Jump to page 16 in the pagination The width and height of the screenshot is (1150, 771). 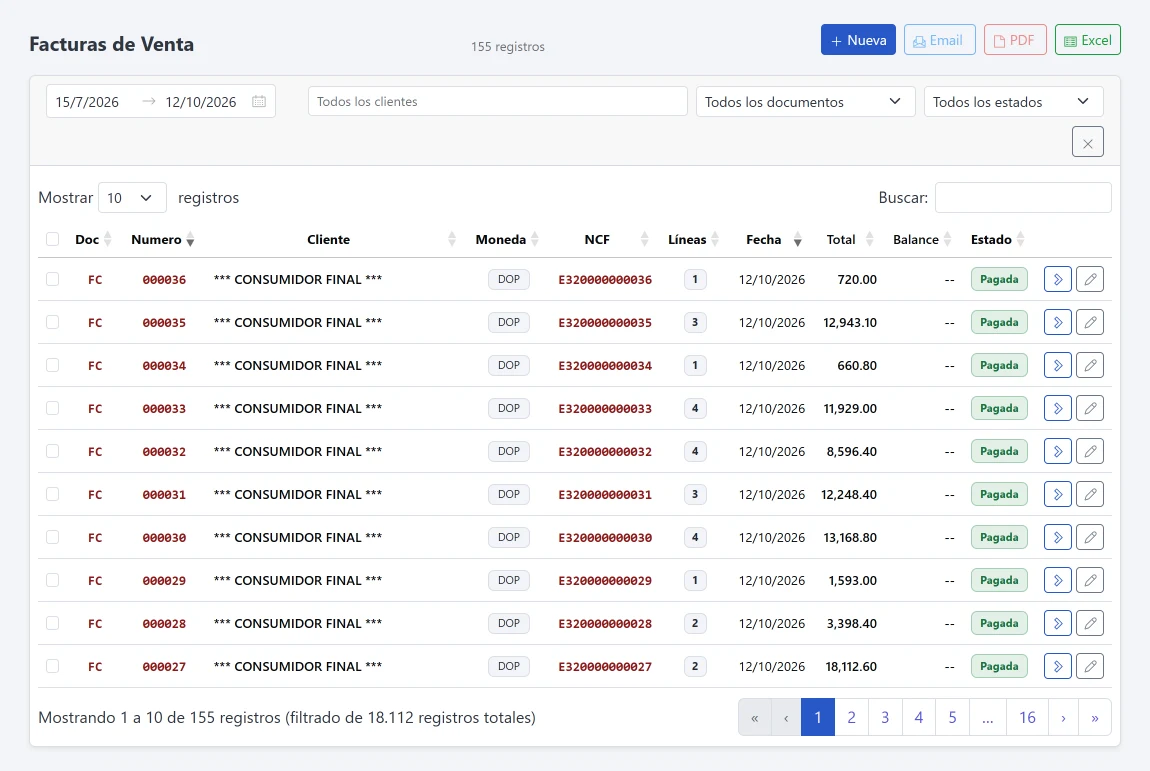tap(1027, 717)
